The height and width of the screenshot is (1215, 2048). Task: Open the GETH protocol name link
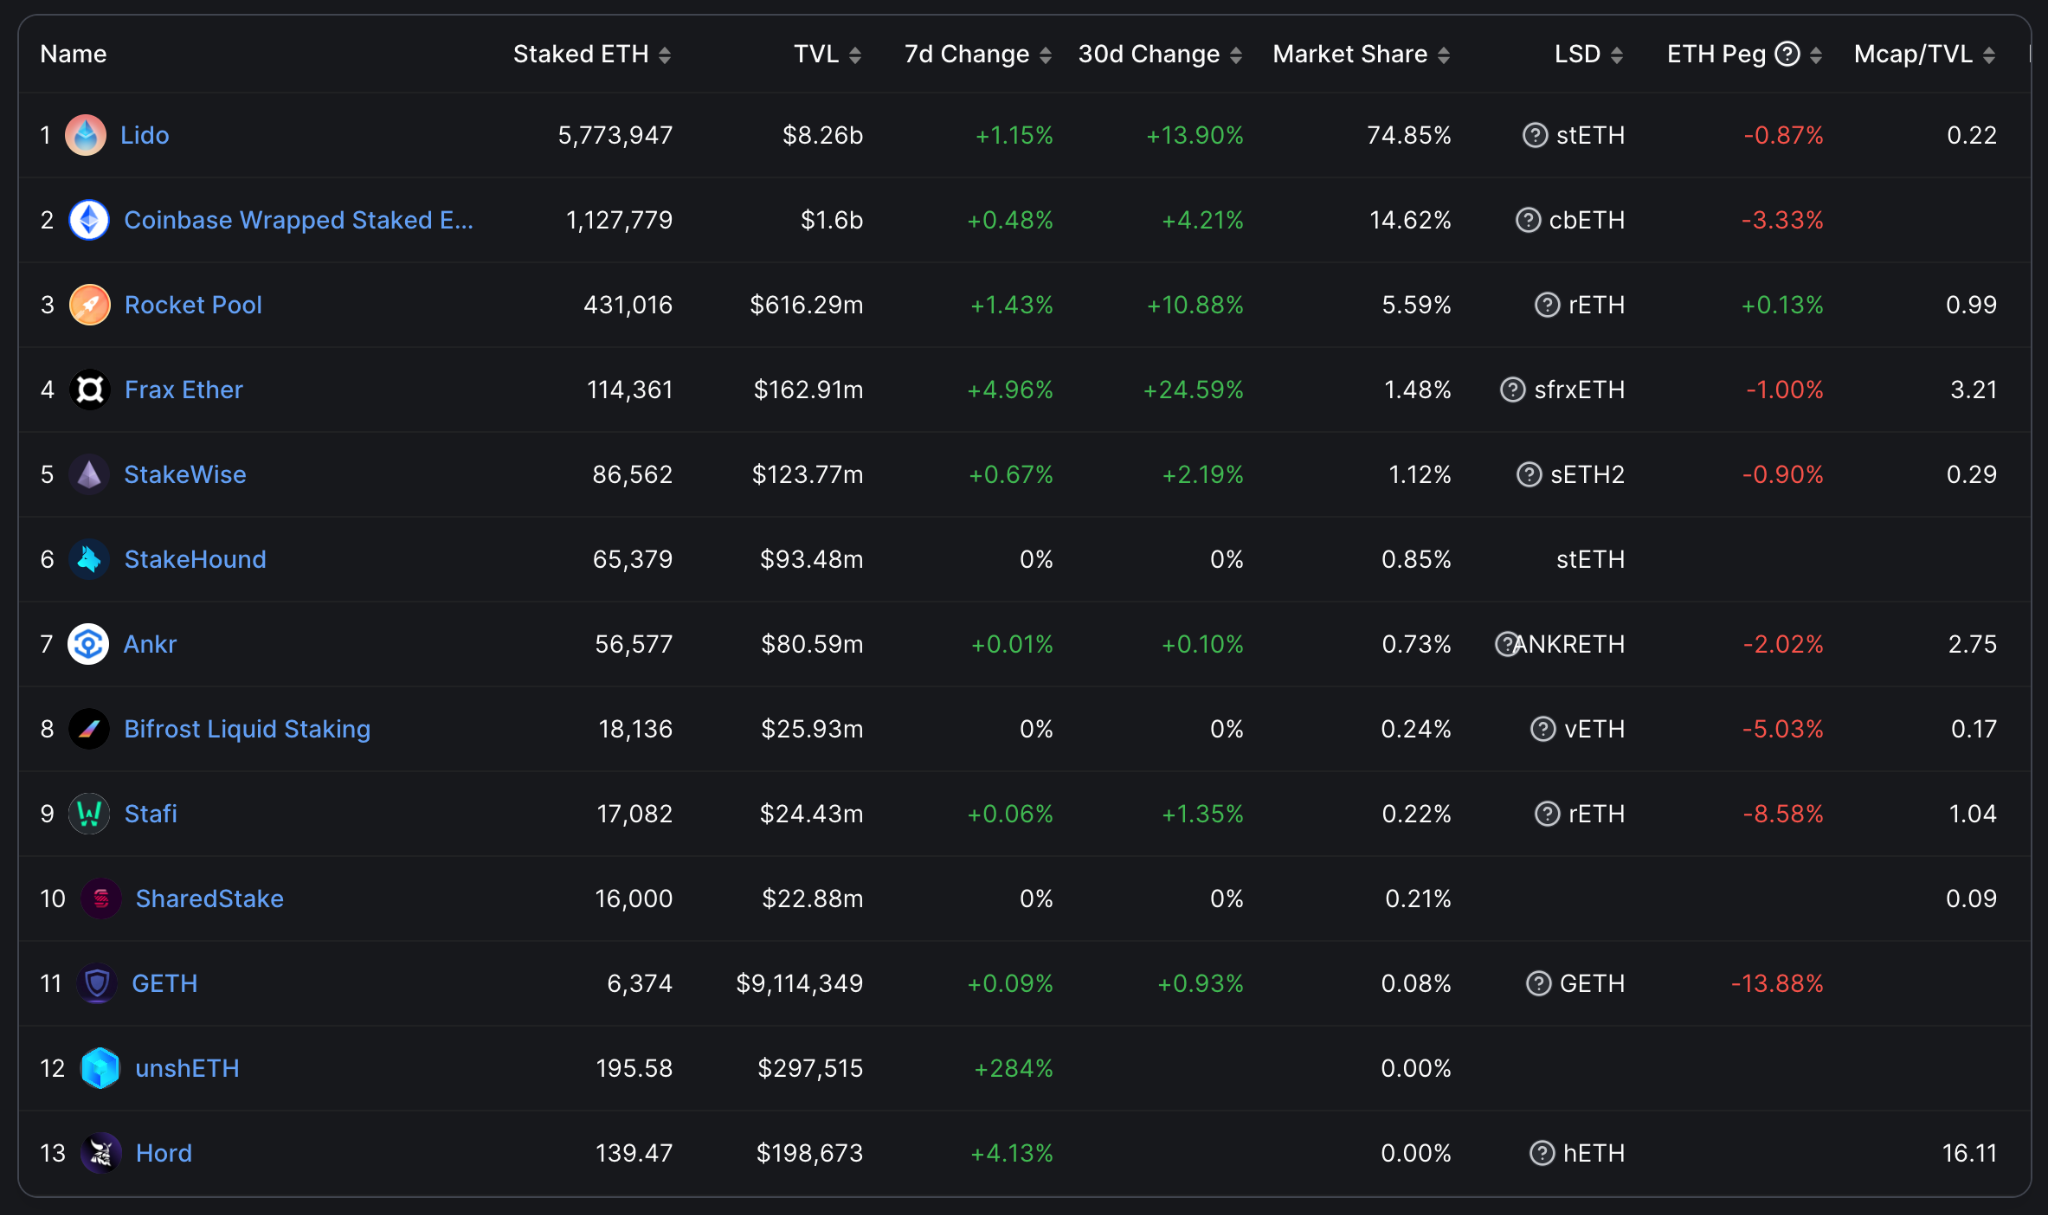pos(165,984)
